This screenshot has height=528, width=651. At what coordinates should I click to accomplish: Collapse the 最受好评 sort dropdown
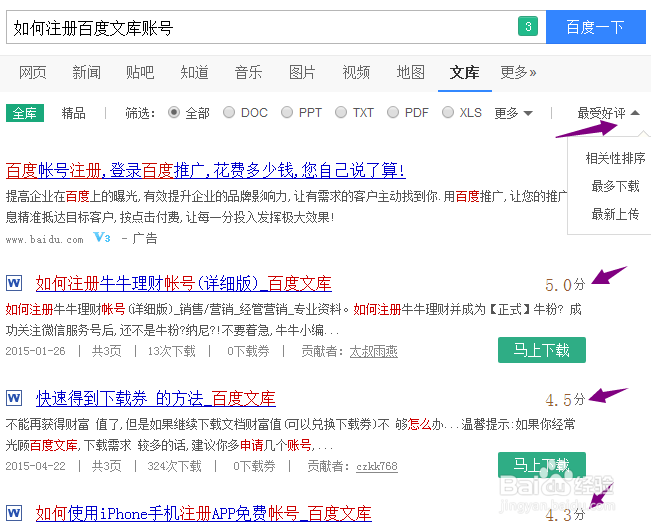pos(608,113)
